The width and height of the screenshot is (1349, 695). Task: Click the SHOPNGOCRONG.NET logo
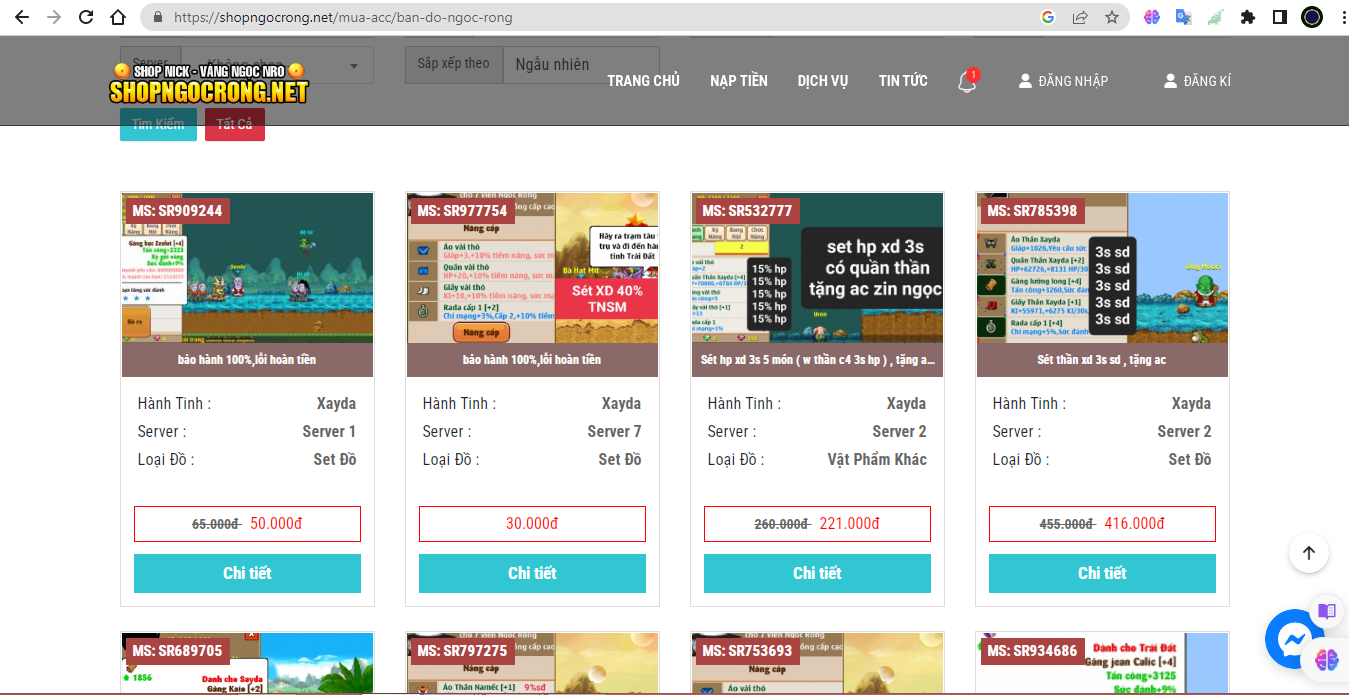209,84
